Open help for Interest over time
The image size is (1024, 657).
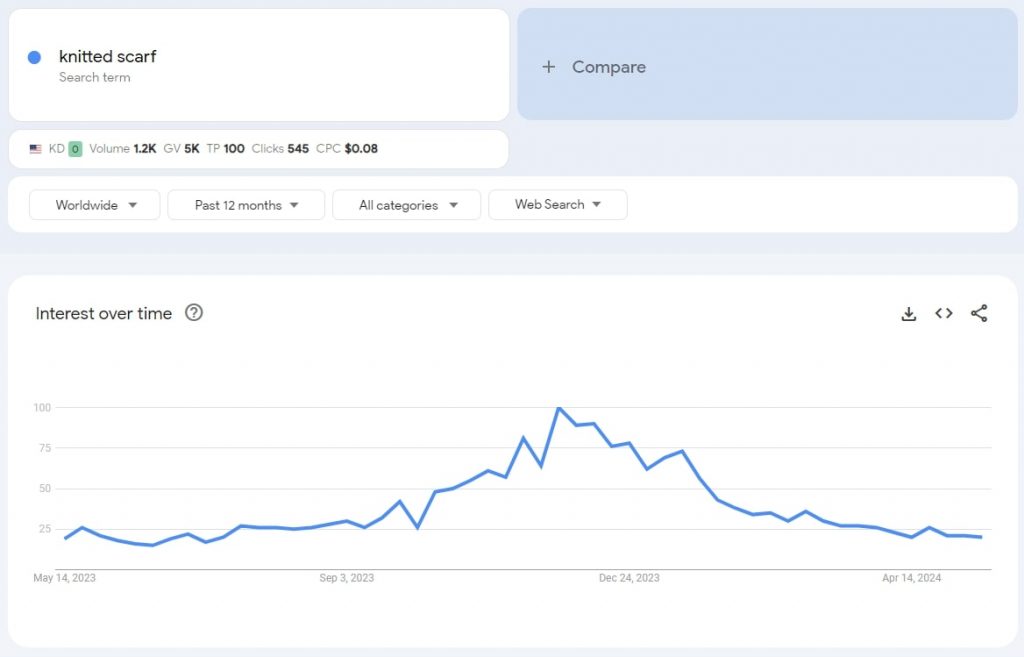(194, 313)
